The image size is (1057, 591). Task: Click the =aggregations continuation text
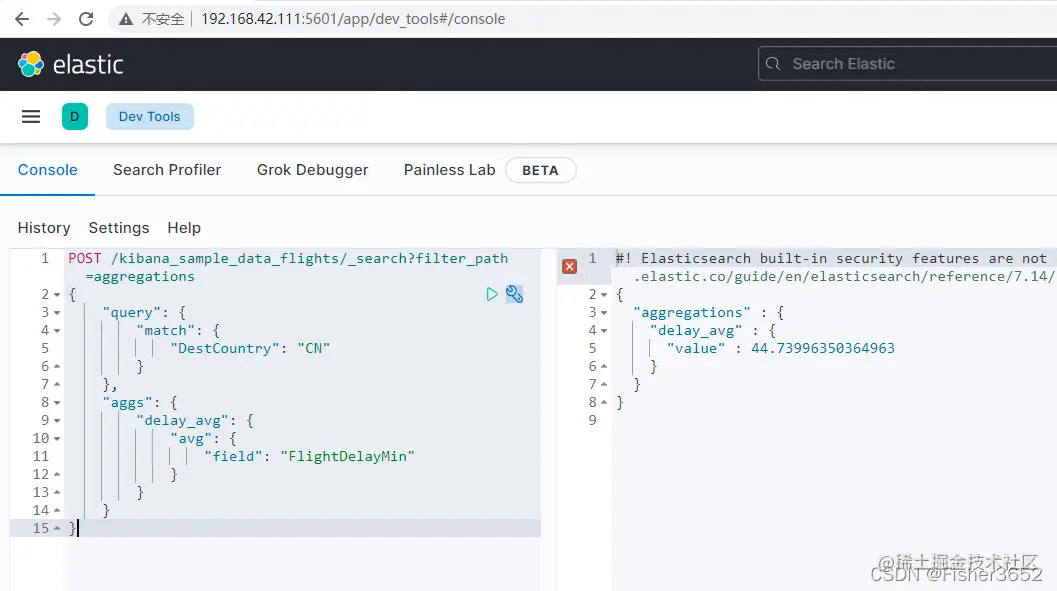click(140, 276)
